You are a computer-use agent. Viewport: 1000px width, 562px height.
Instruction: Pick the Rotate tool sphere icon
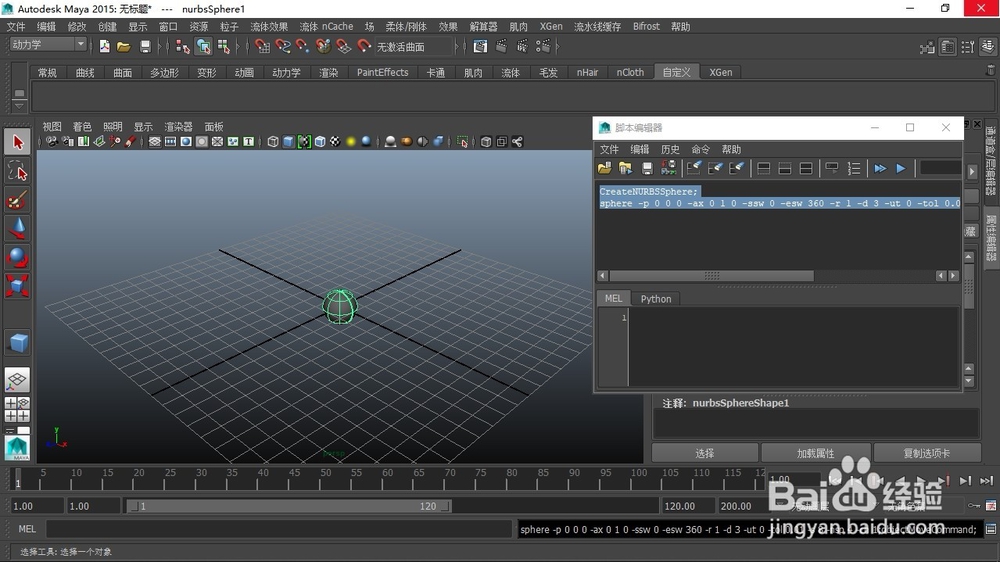[x=17, y=257]
